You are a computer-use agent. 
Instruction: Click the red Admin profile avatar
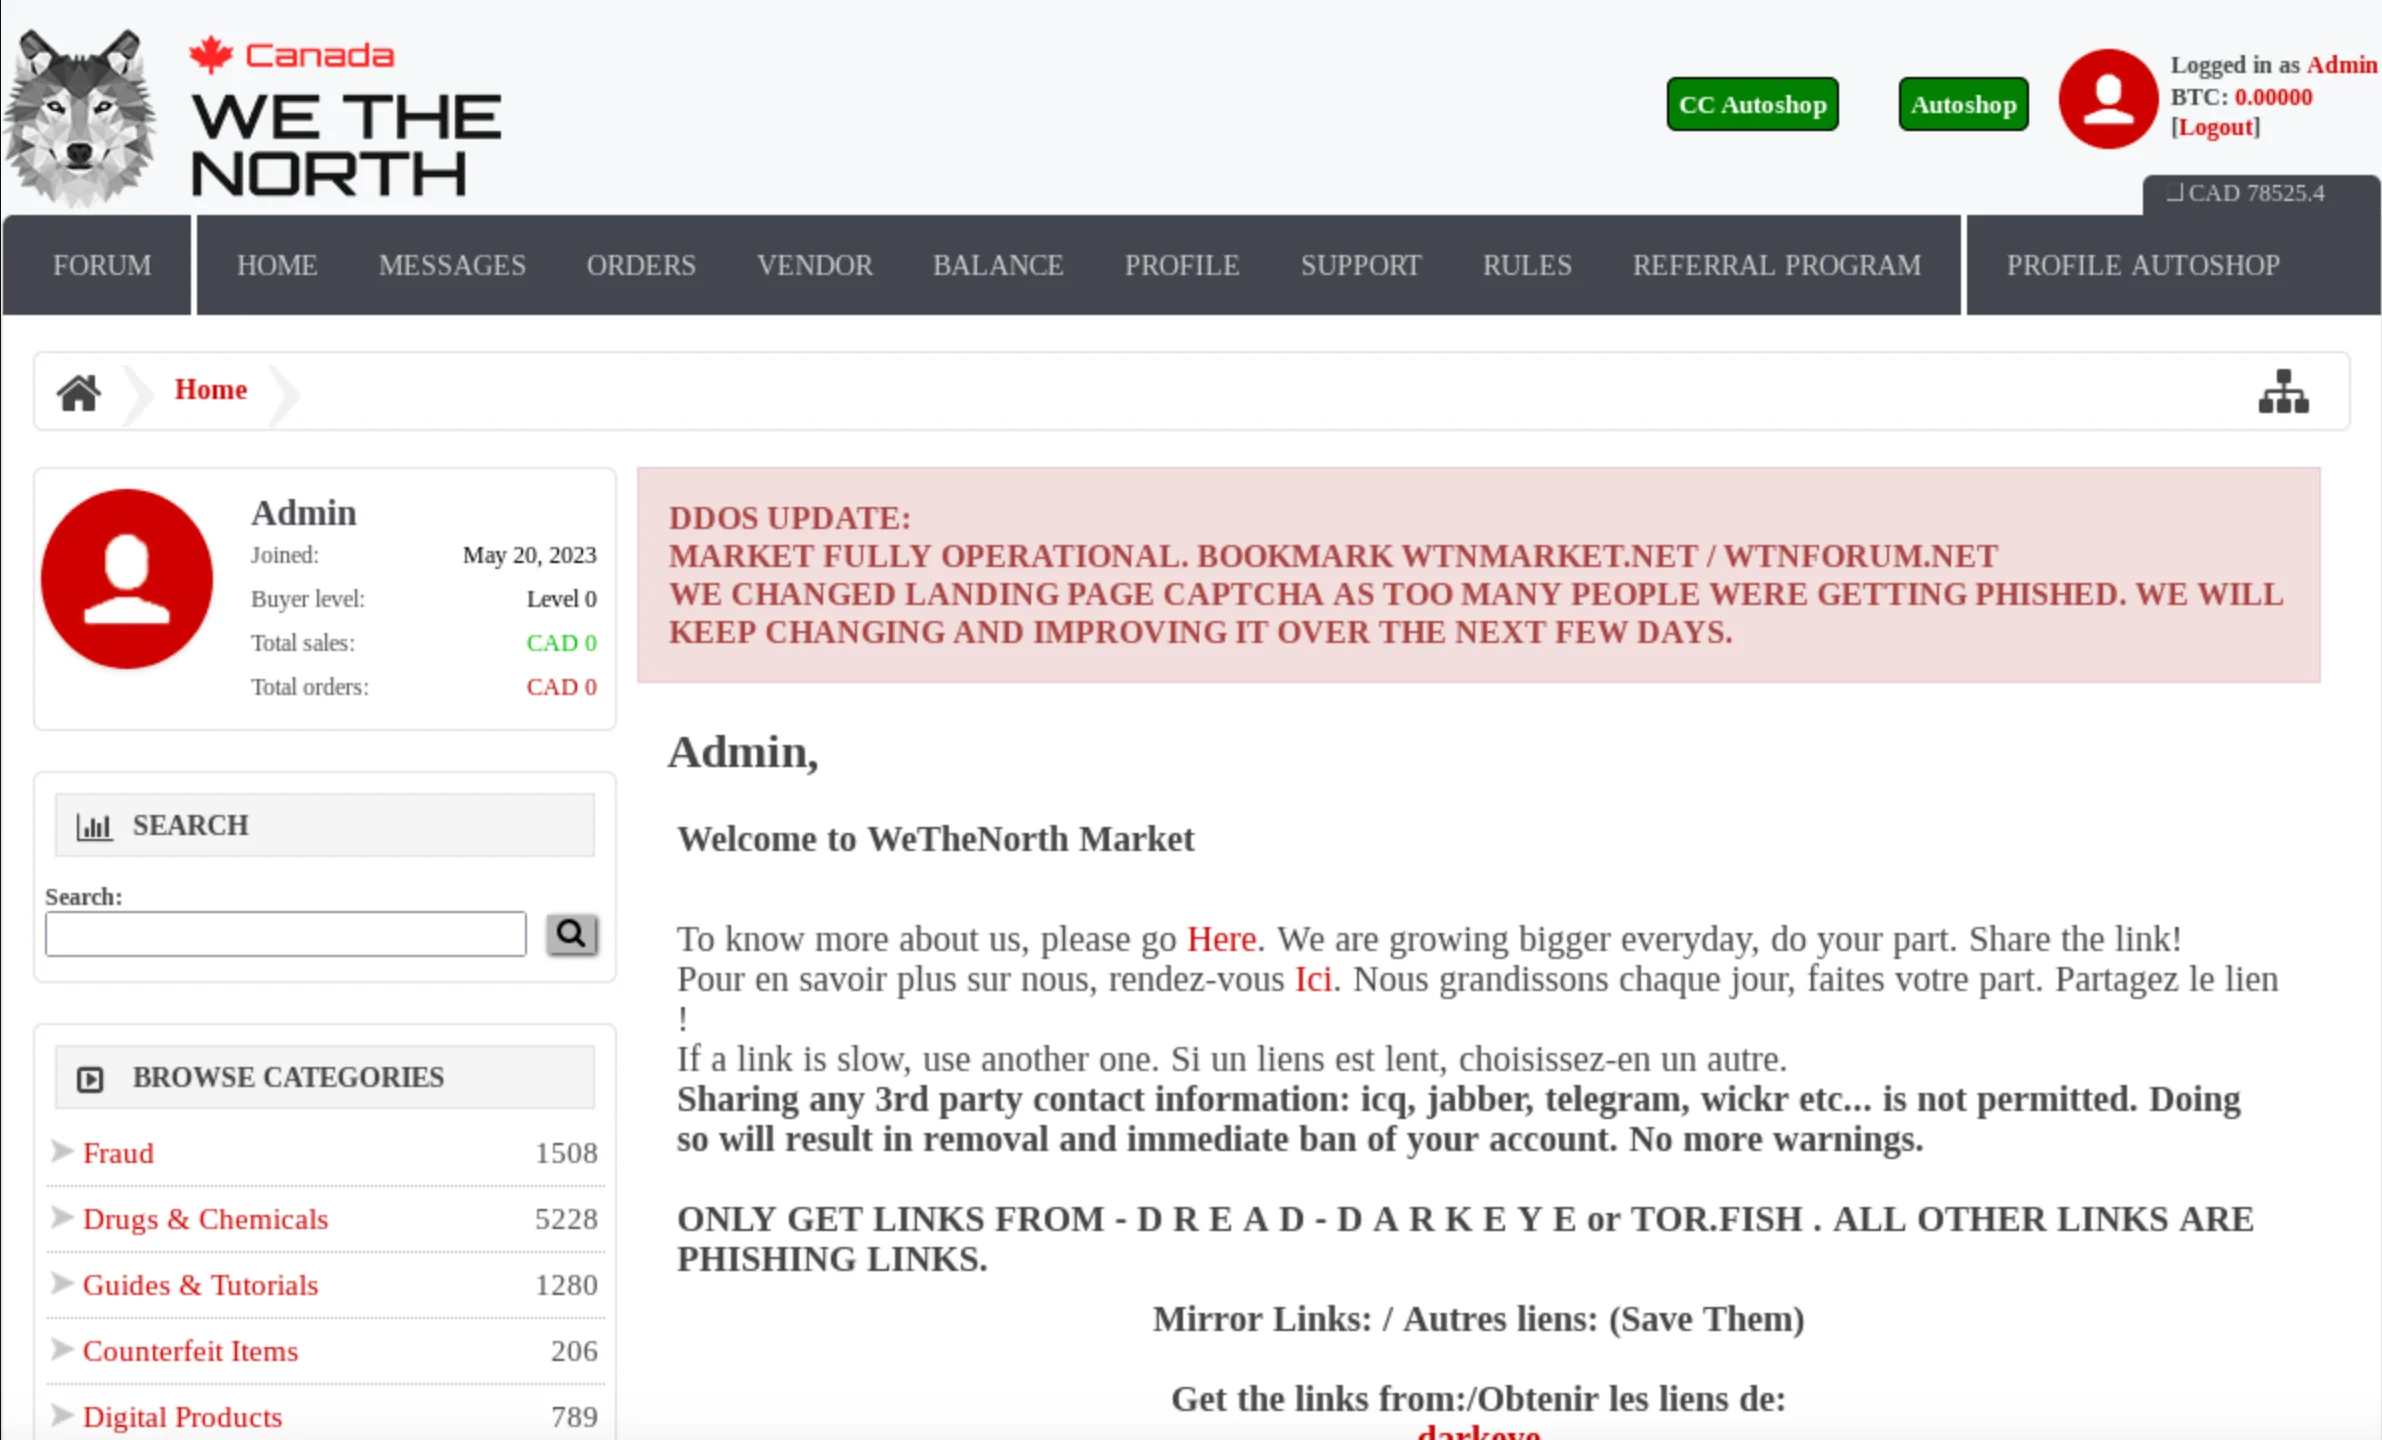pyautogui.click(x=127, y=578)
